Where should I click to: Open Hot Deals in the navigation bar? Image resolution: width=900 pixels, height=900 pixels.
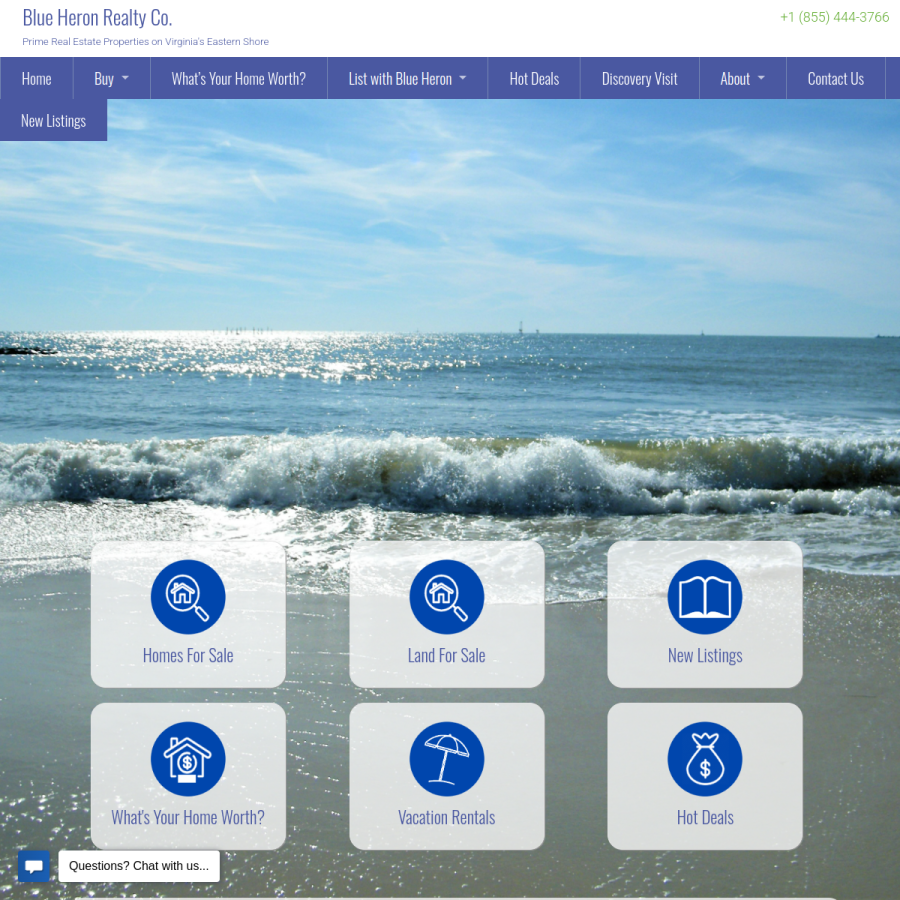[534, 79]
